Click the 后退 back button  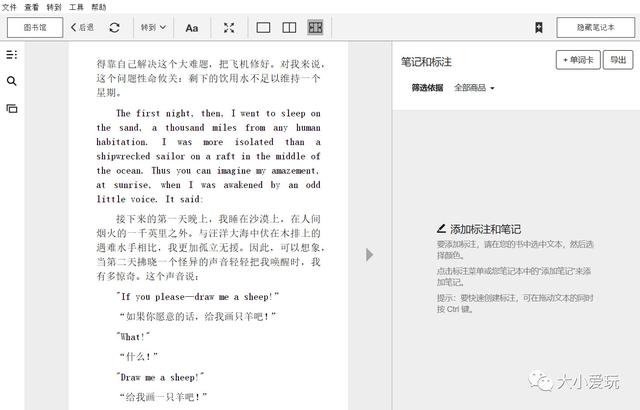[82, 27]
